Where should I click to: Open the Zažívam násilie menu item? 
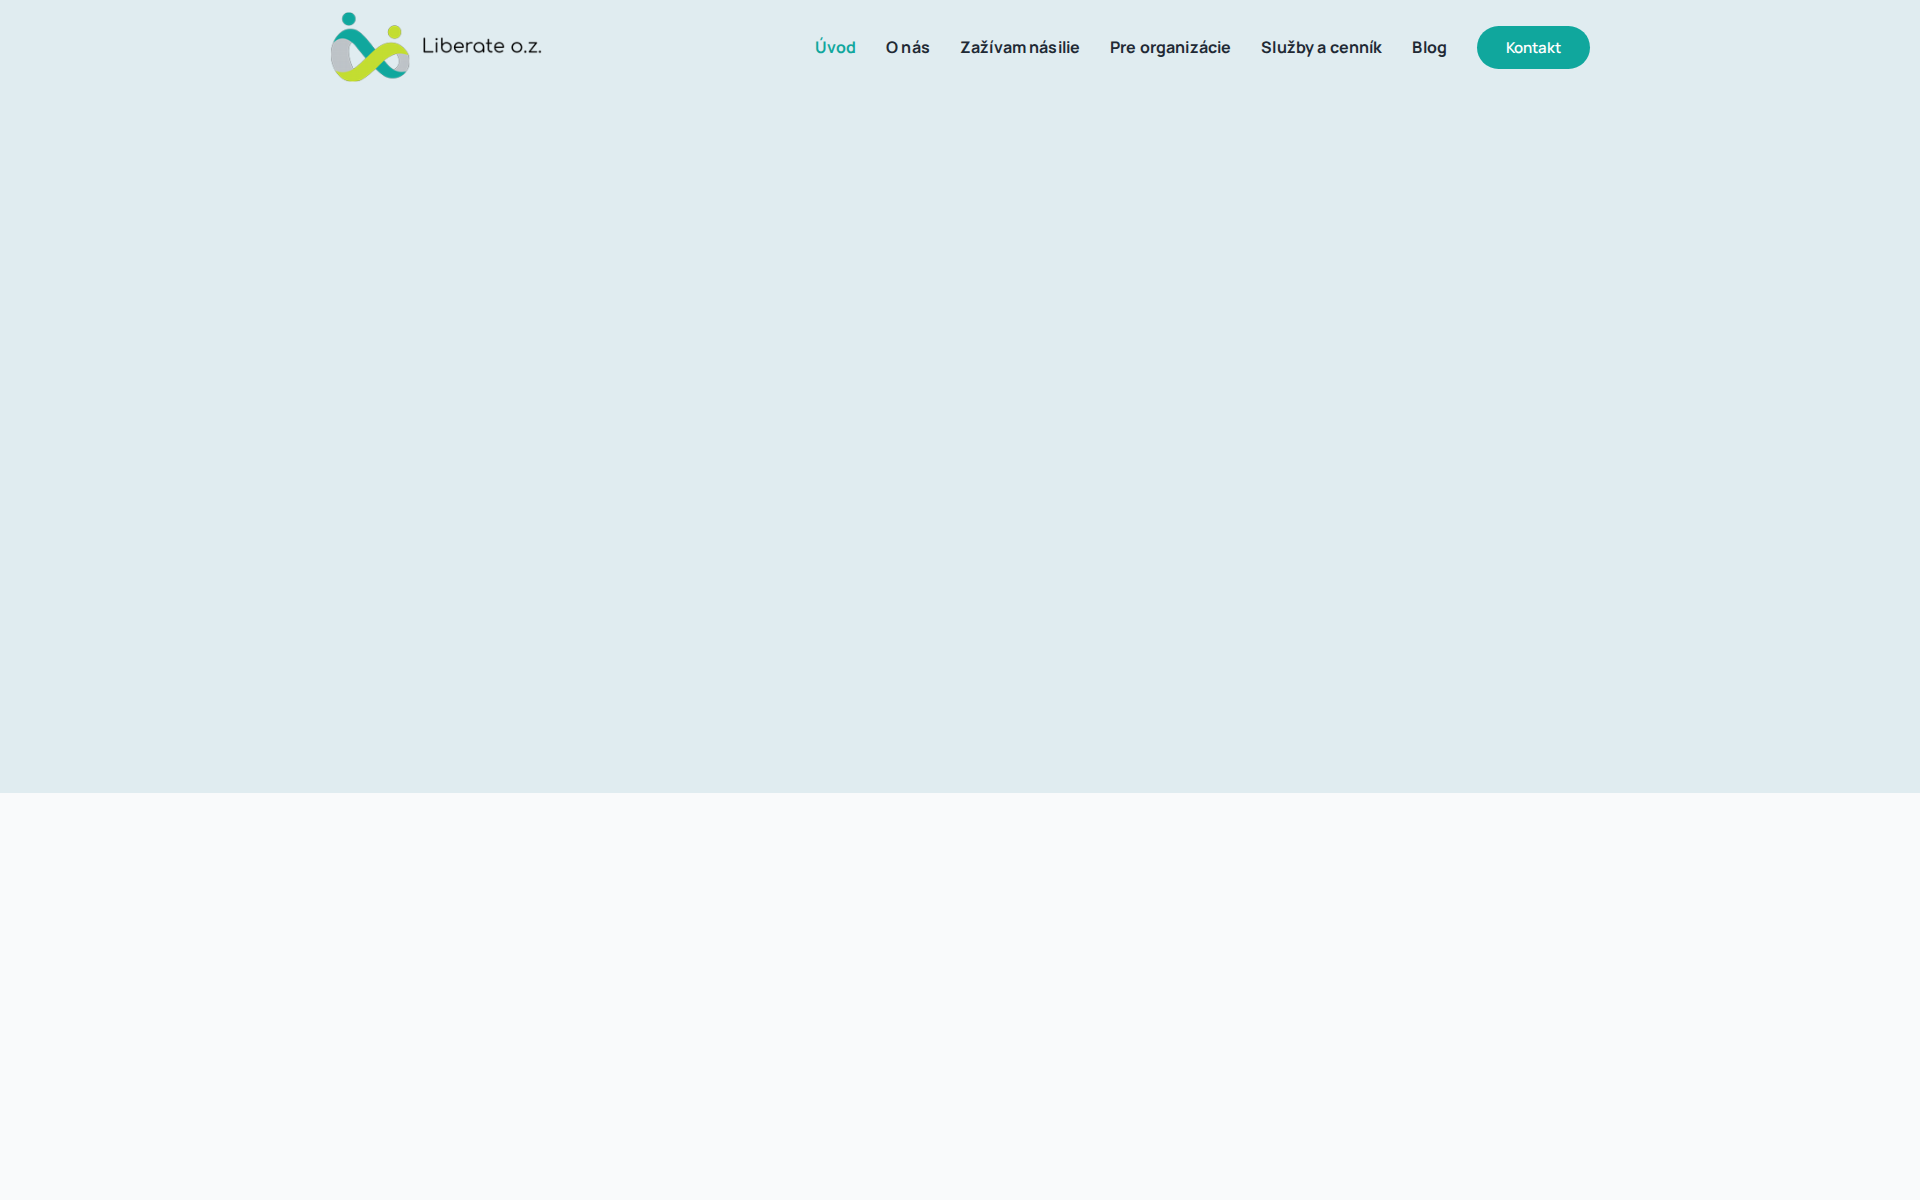[1019, 47]
